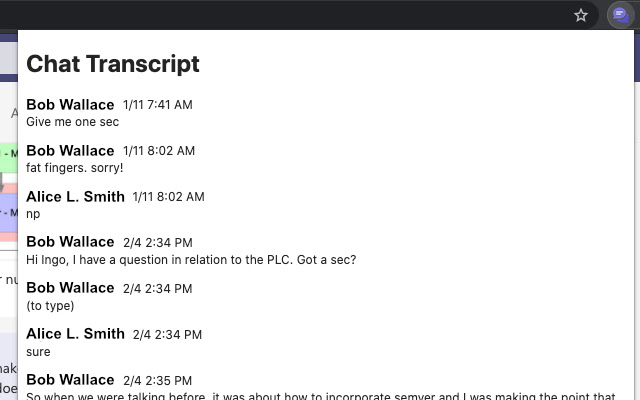This screenshot has width=640, height=400.
Task: Click the "fat fingers. sorry!" message
Action: click(x=75, y=168)
